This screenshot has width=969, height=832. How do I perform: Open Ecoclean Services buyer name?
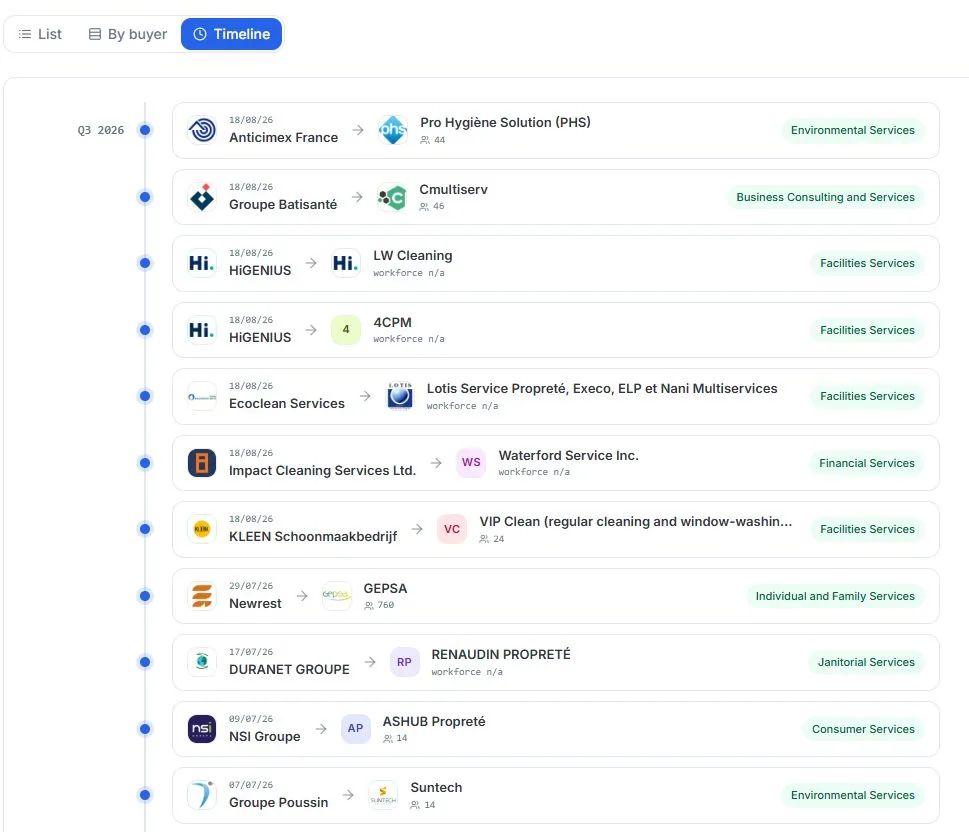point(286,403)
